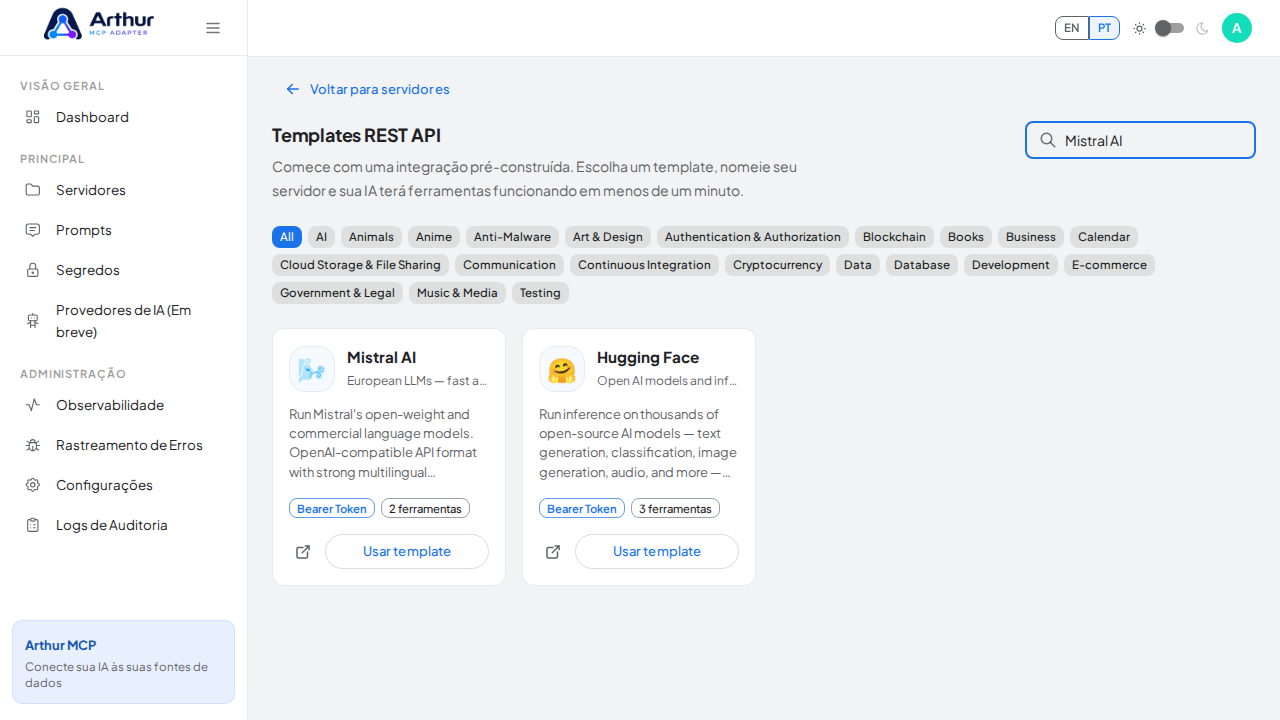The width and height of the screenshot is (1280, 720).
Task: Filter templates by Testing category
Action: tap(540, 293)
